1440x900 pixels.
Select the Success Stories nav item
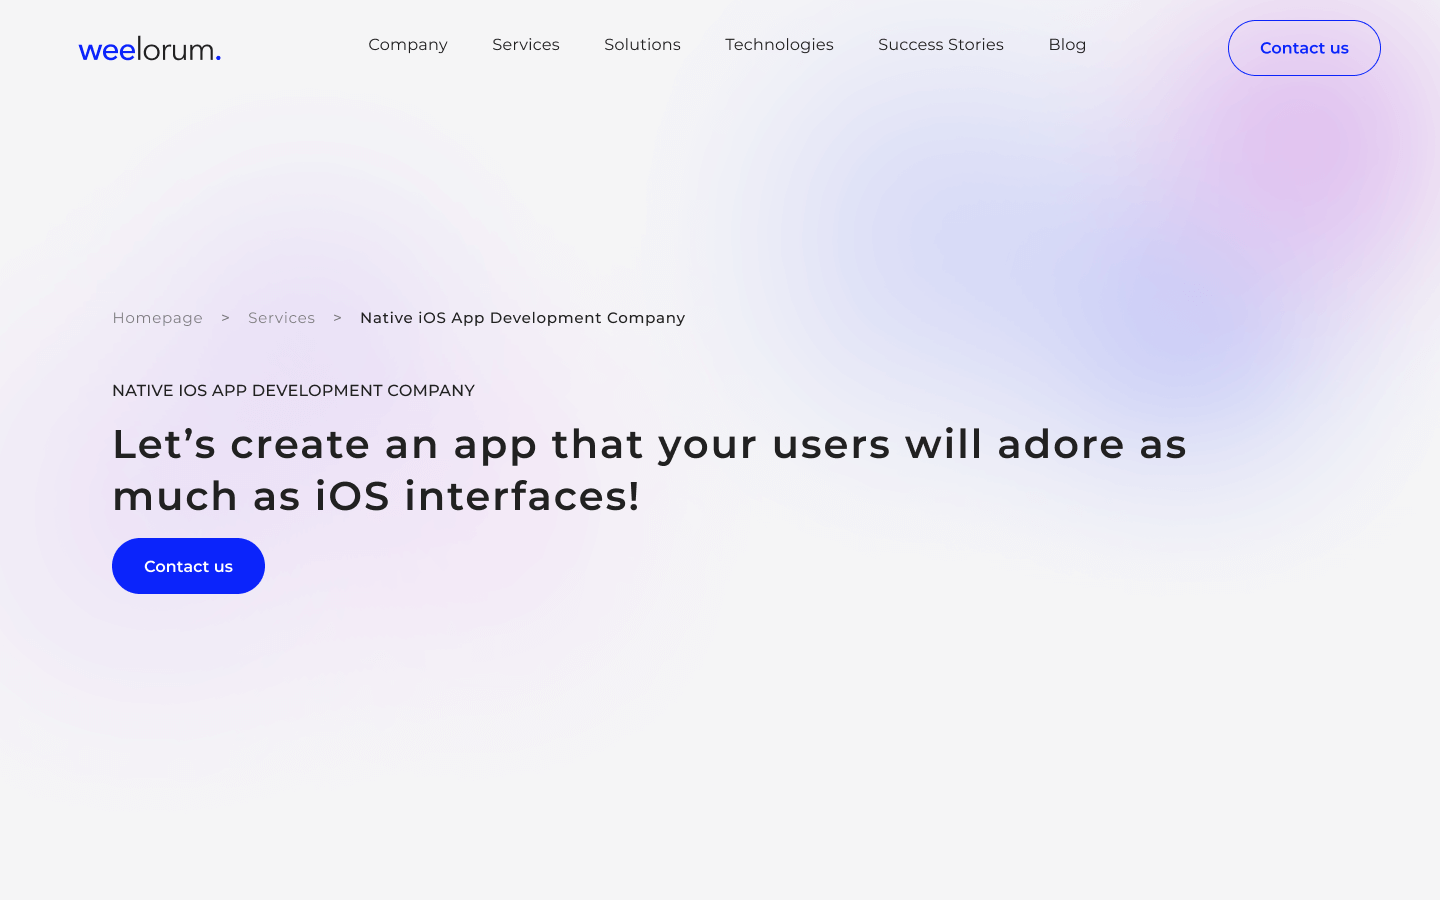tap(940, 44)
